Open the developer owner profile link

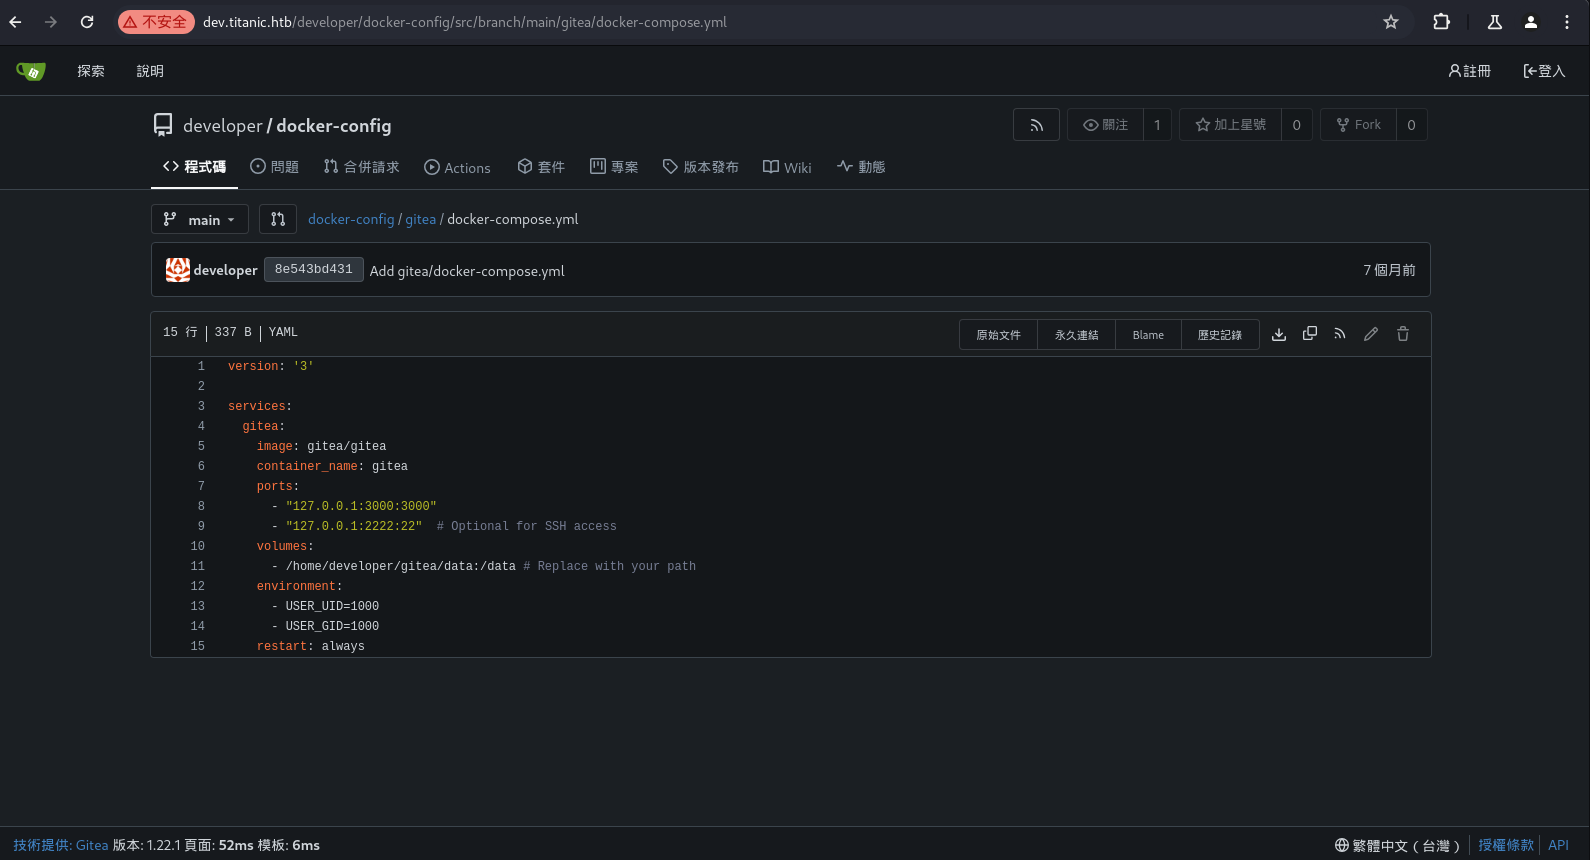coord(222,126)
